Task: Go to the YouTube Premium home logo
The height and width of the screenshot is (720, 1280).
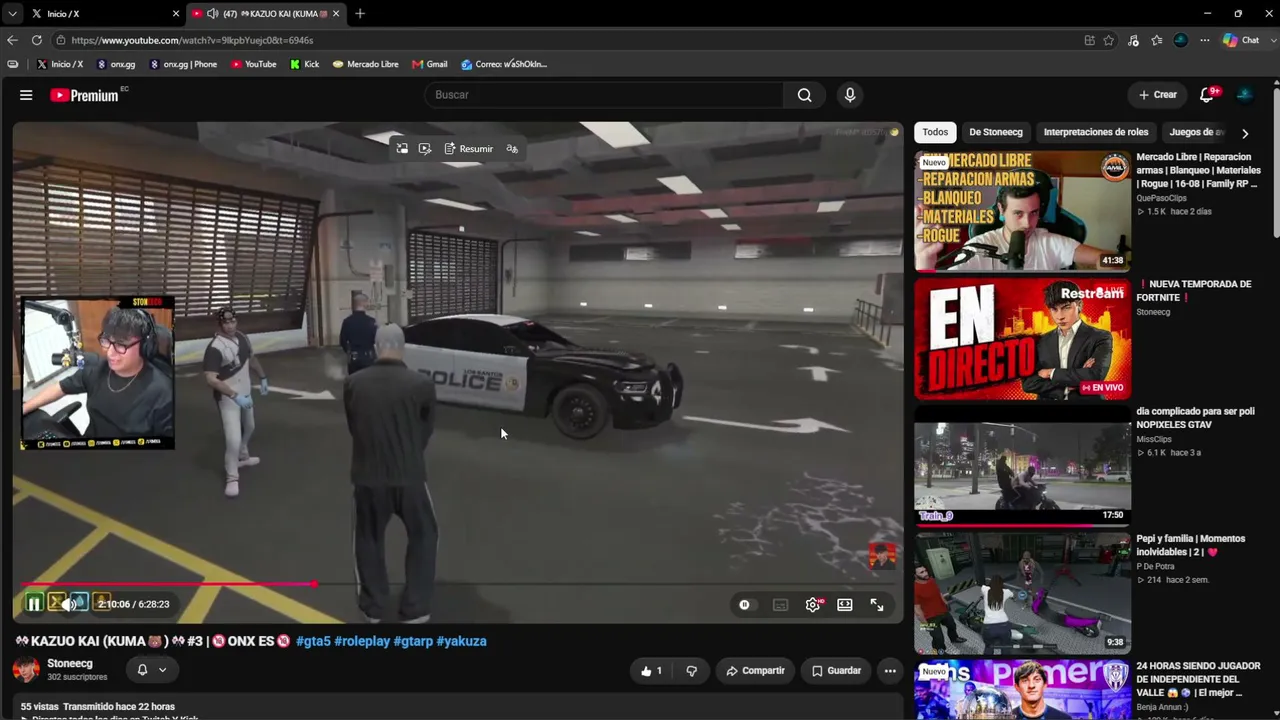Action: [x=84, y=95]
